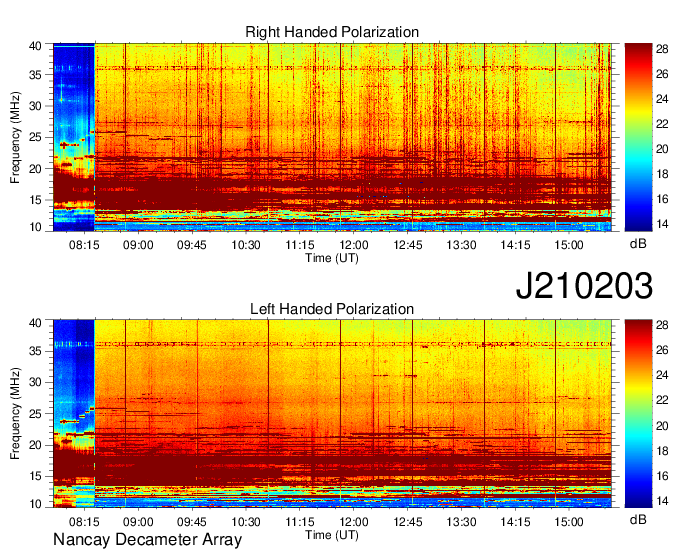The width and height of the screenshot is (680, 552).
Task: Click the '15' frequency tick, top plot
Action: (36, 200)
